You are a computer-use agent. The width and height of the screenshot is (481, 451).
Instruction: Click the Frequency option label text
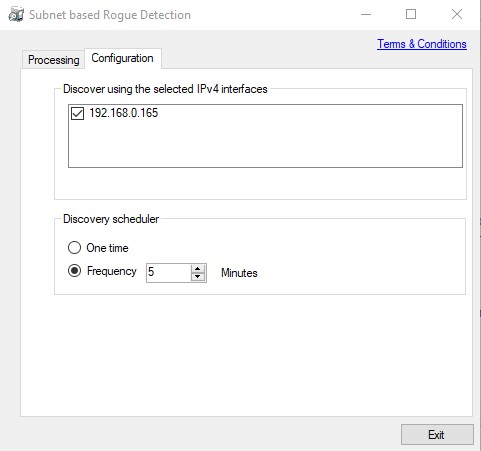pos(112,271)
